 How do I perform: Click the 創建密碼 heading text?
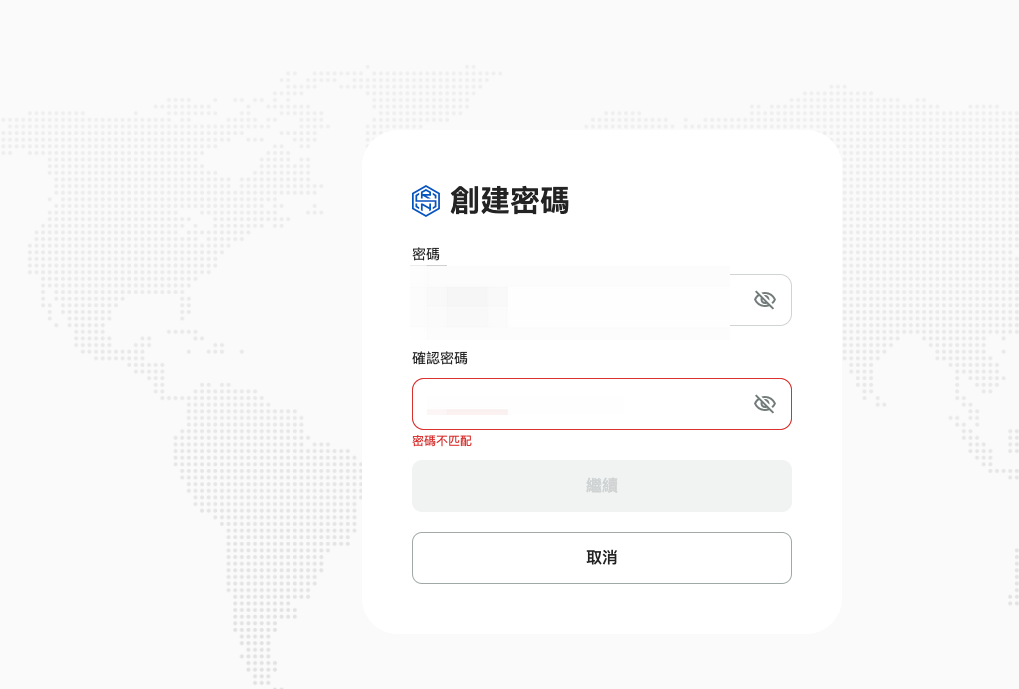click(x=509, y=200)
